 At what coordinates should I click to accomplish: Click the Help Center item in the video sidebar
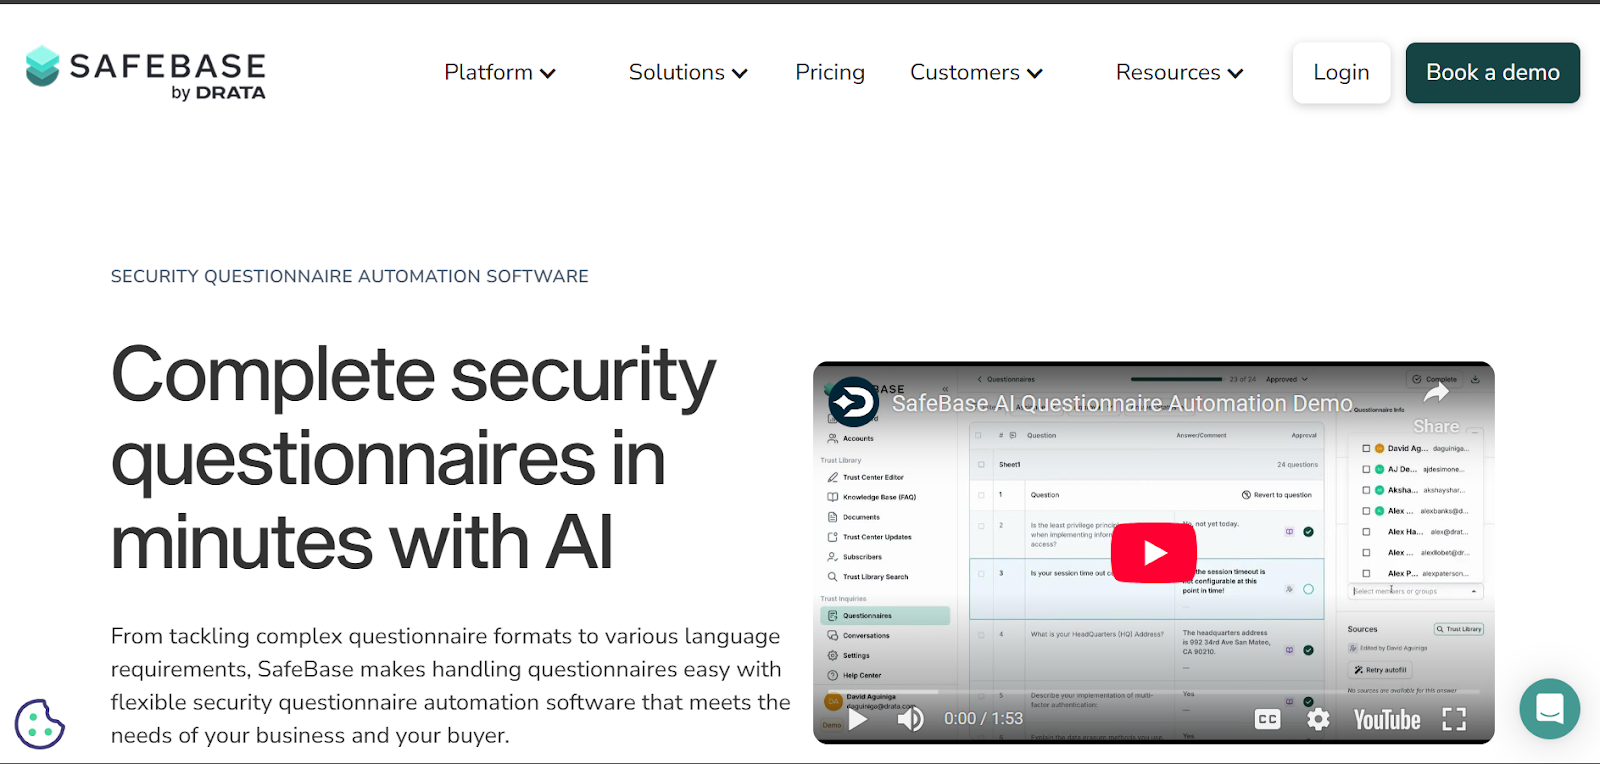[x=855, y=675]
